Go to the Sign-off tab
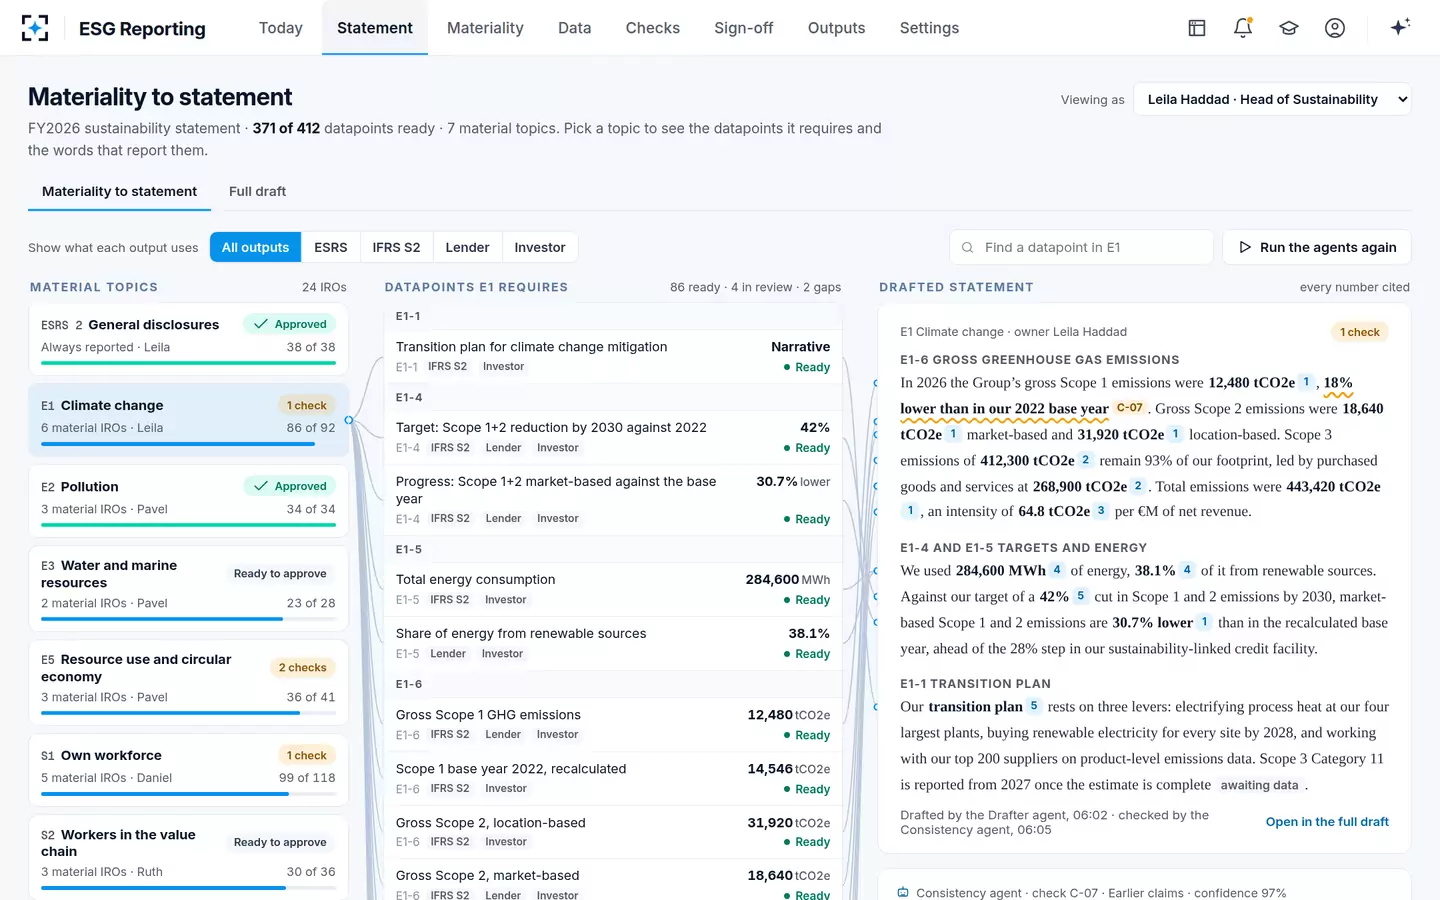The image size is (1440, 900). pyautogui.click(x=744, y=28)
